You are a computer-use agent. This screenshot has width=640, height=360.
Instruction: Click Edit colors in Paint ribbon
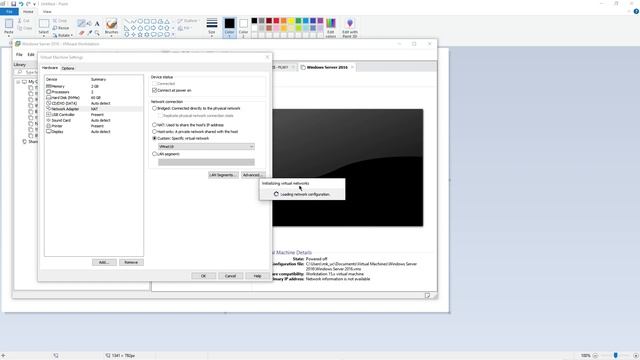(x=331, y=27)
